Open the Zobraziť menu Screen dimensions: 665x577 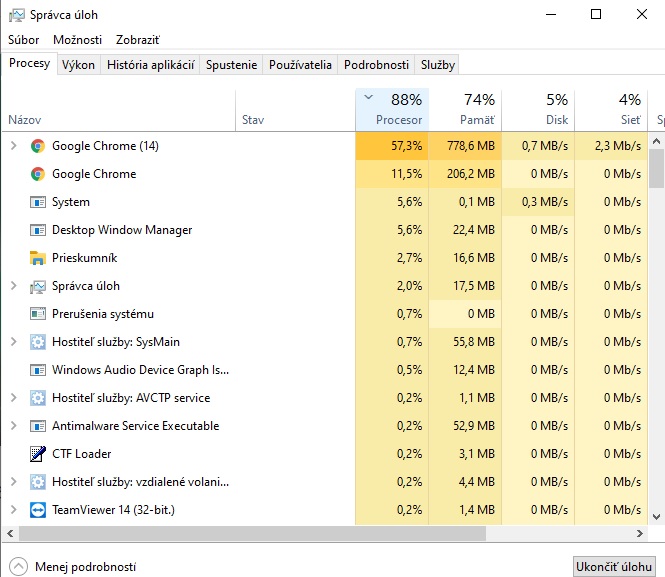pos(138,40)
